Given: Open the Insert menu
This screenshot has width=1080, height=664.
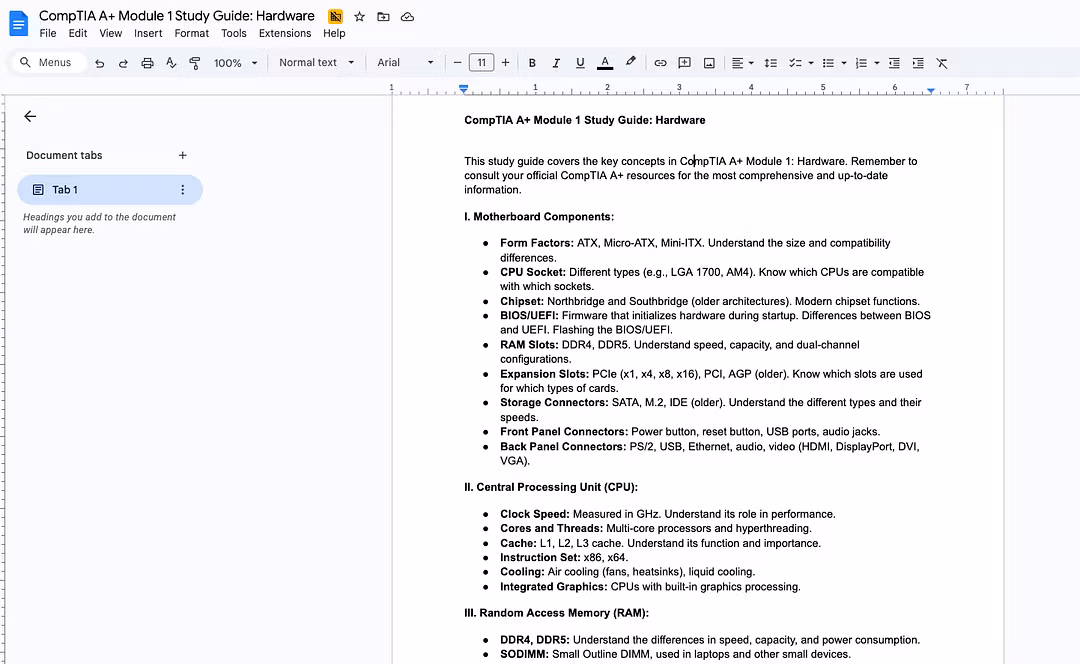Looking at the screenshot, I should [148, 33].
